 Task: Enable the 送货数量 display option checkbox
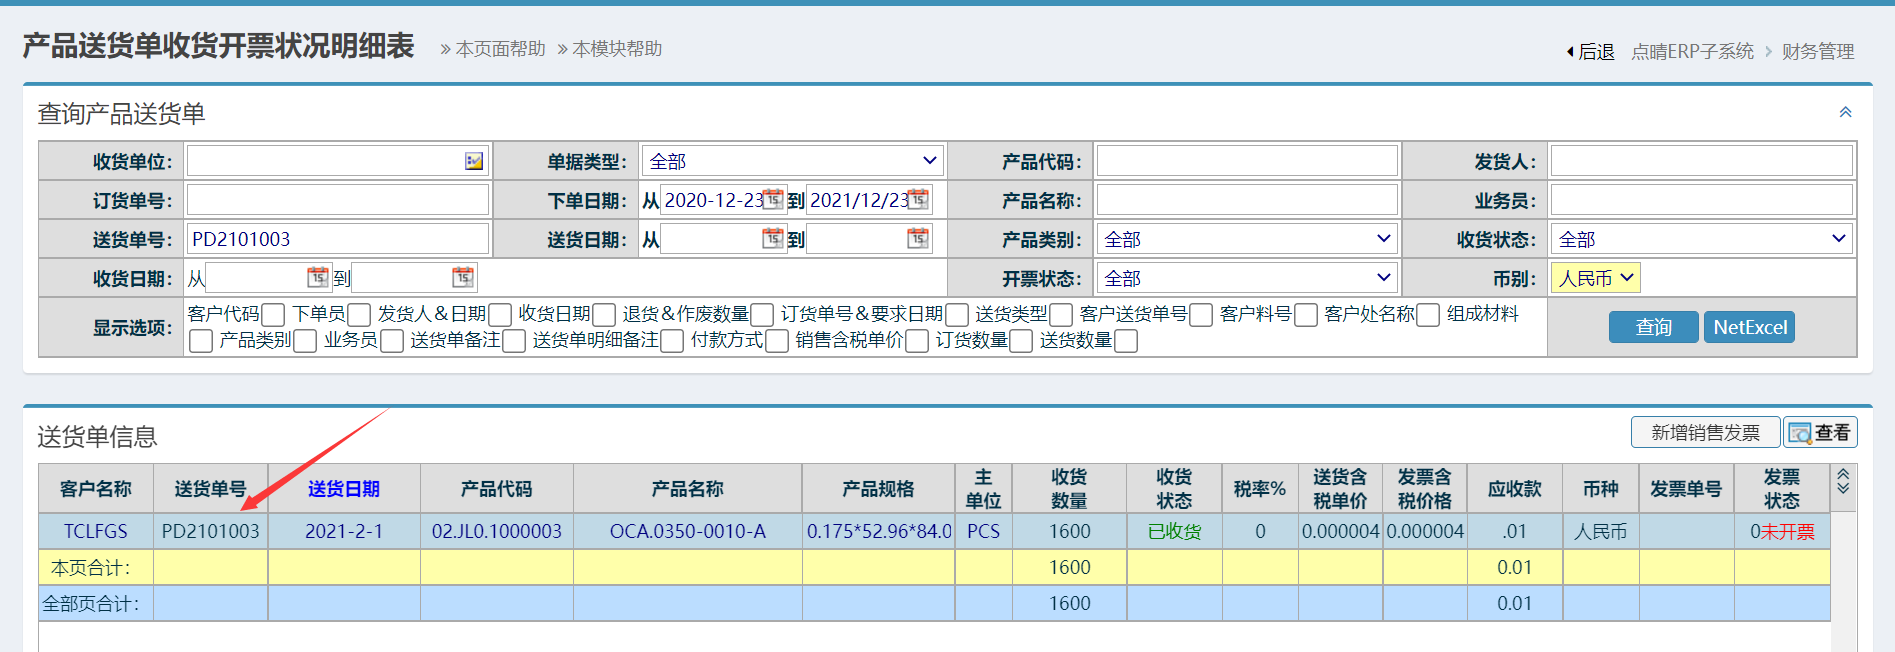pyautogui.click(x=1125, y=341)
